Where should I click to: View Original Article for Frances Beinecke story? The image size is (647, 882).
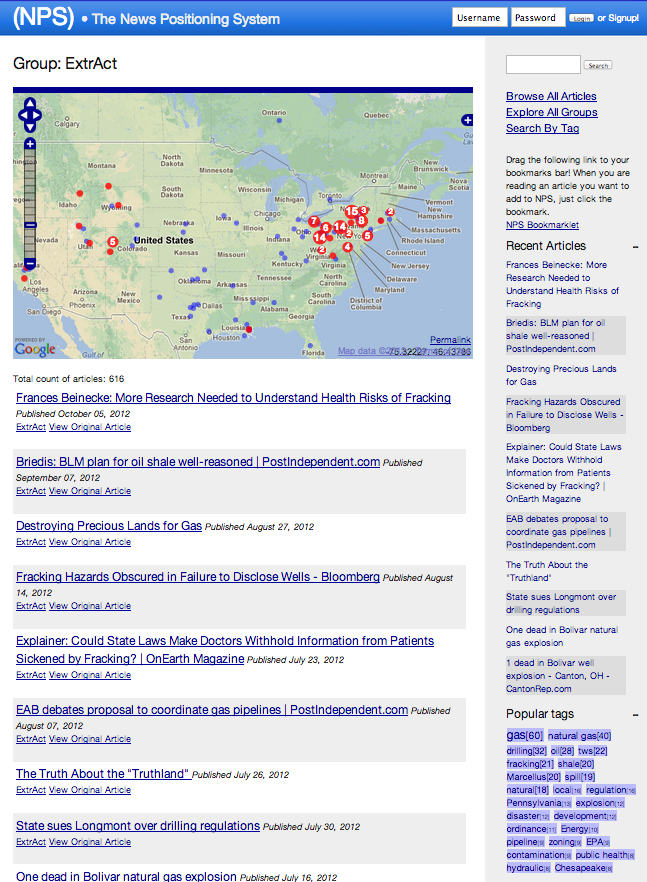(90, 427)
